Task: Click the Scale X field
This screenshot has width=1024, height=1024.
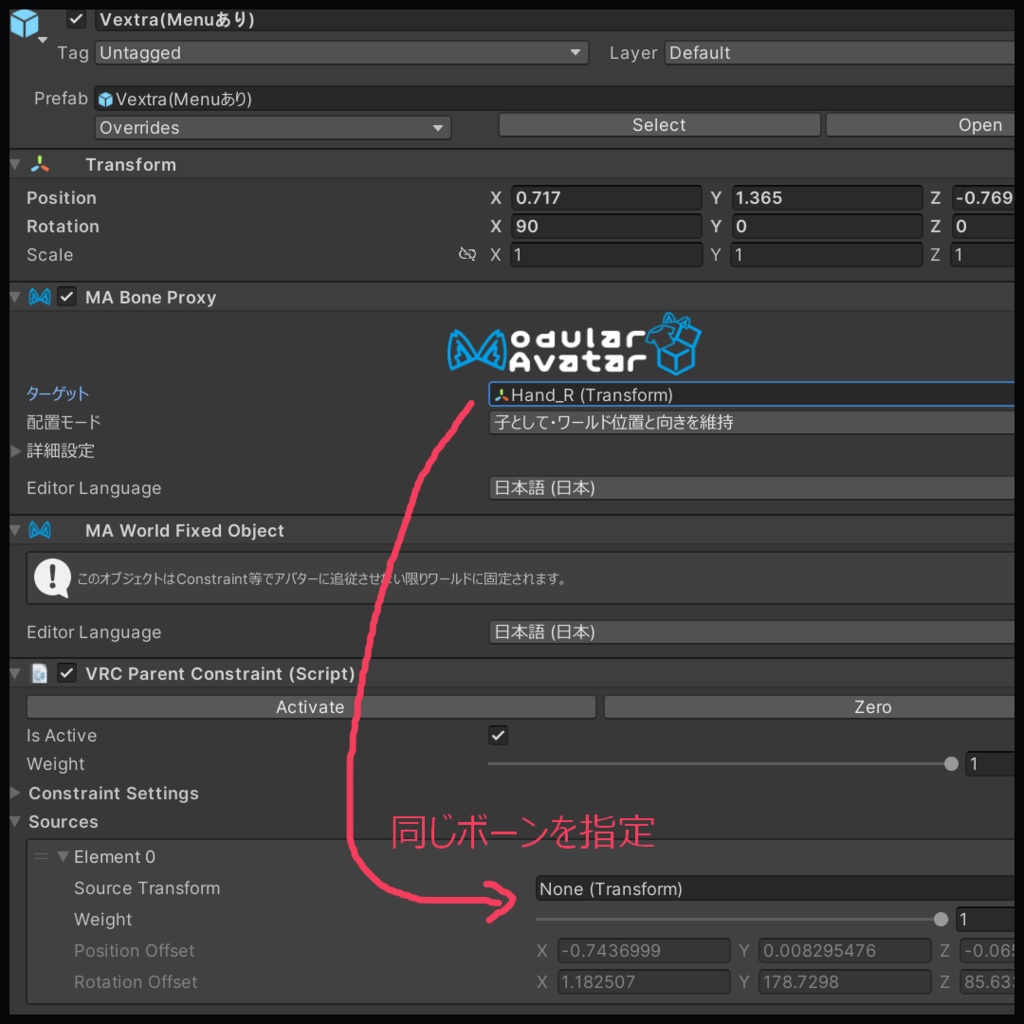Action: [606, 255]
